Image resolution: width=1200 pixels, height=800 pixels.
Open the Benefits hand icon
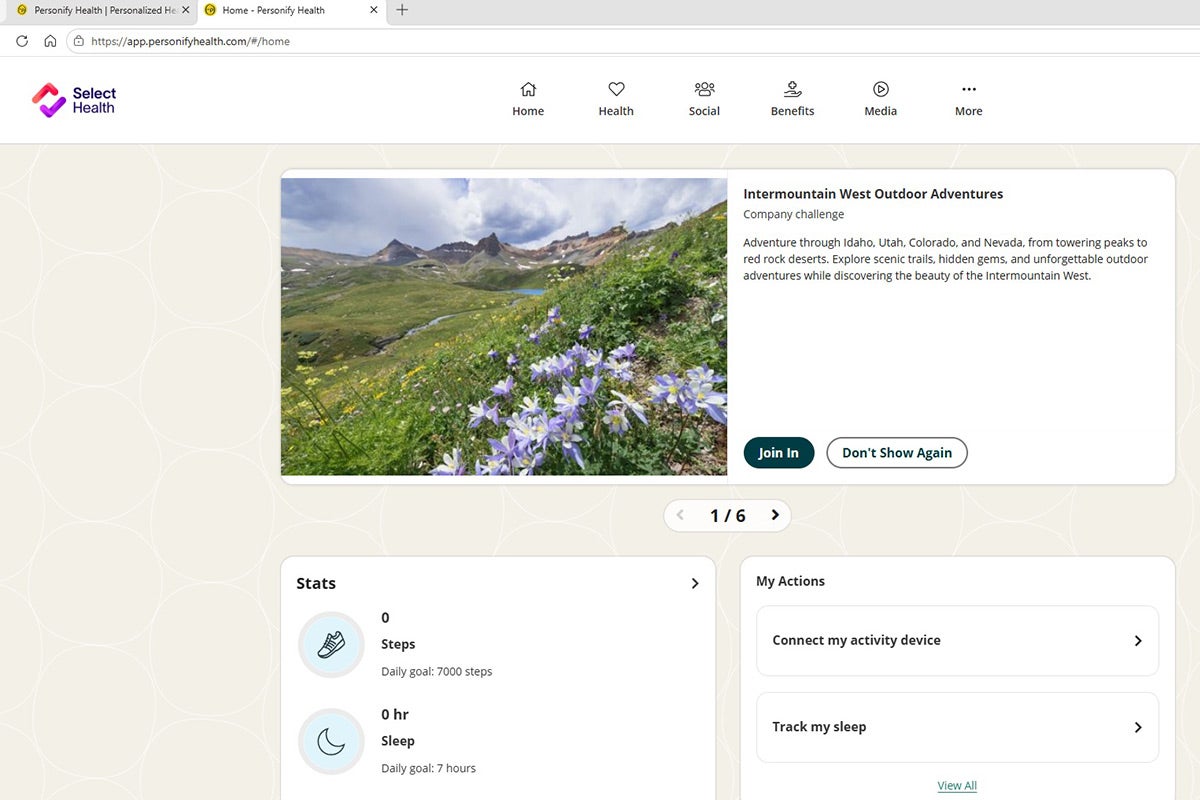click(x=792, y=89)
